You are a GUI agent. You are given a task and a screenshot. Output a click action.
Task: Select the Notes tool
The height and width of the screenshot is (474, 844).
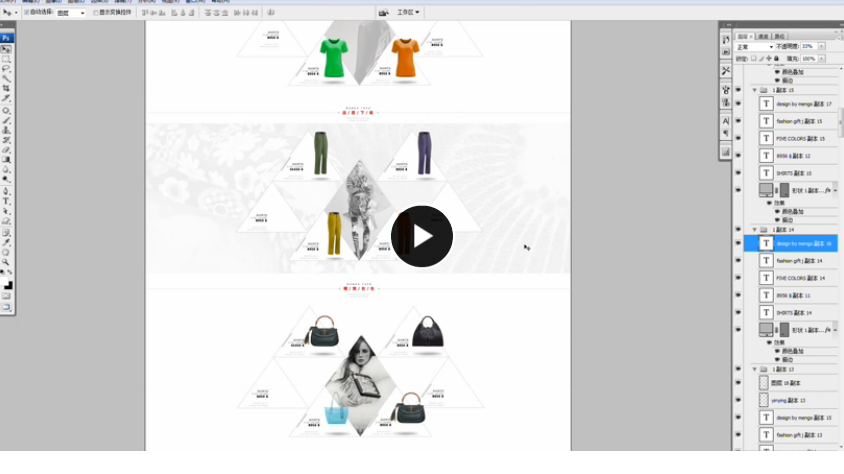click(x=6, y=233)
